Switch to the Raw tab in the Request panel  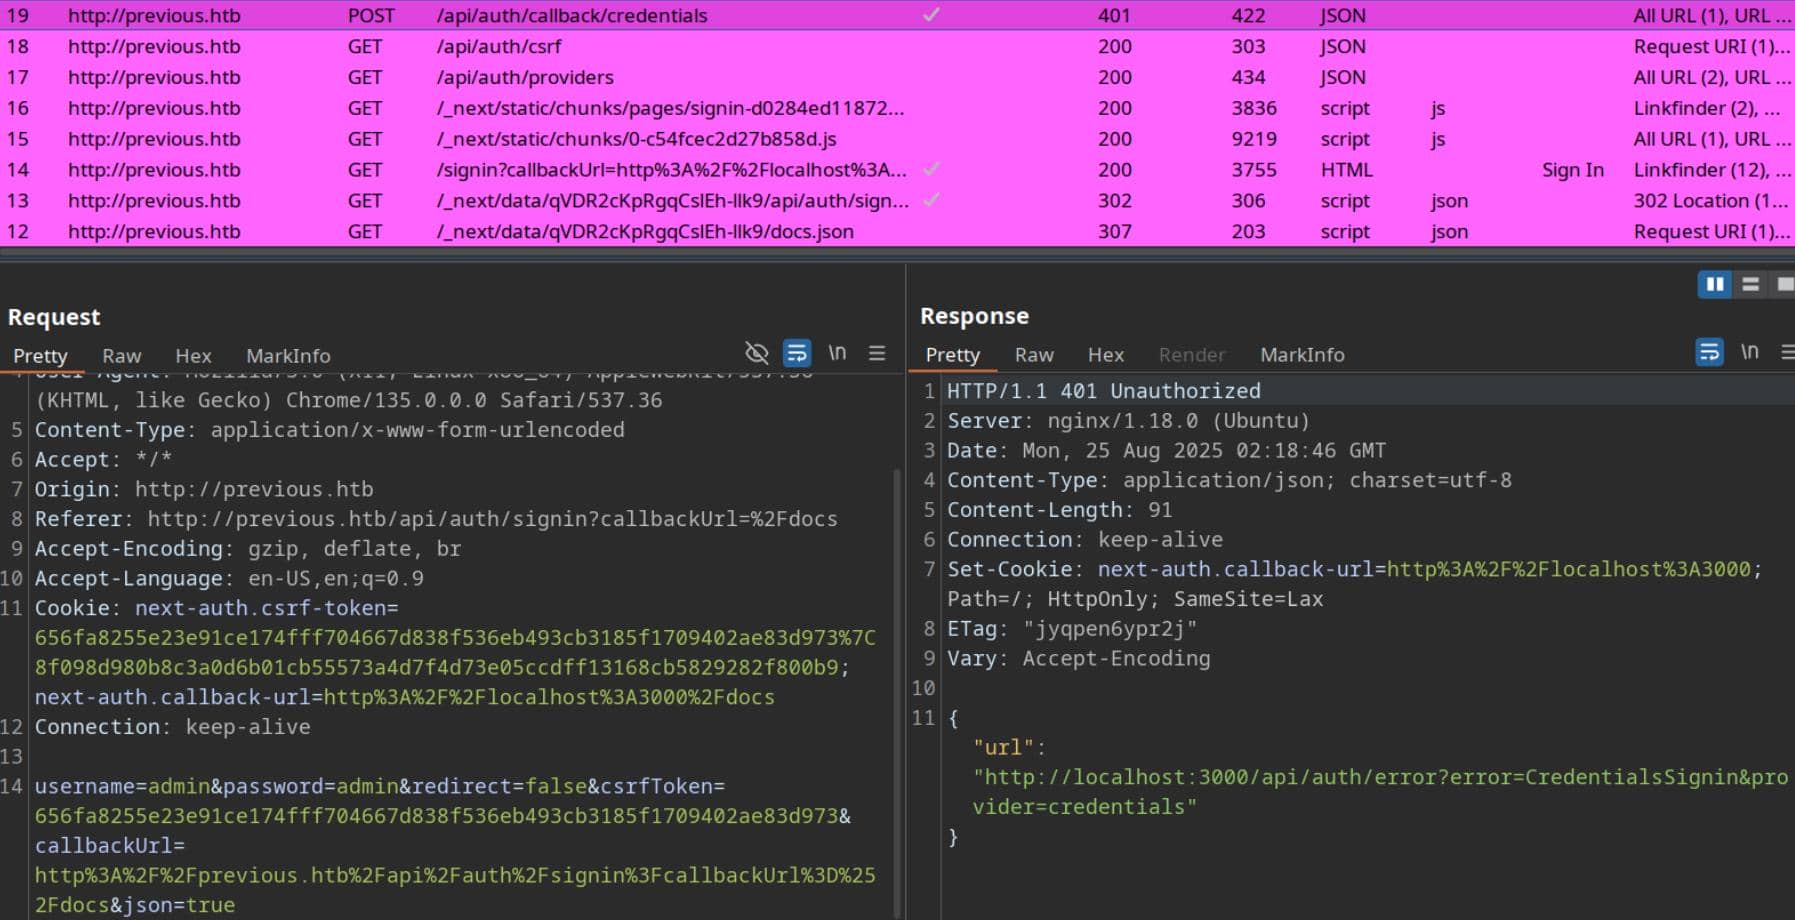[121, 356]
